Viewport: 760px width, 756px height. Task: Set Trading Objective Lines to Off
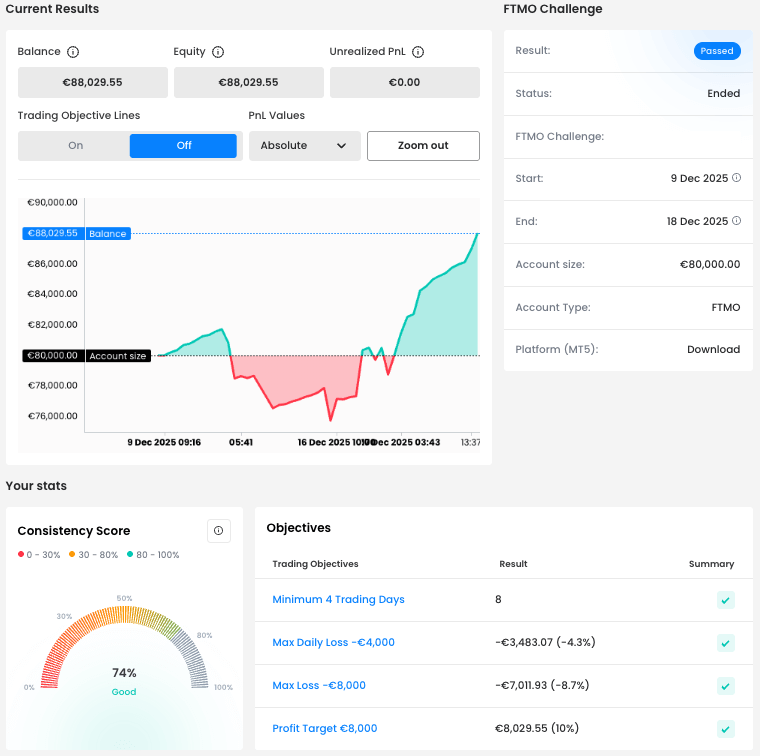pos(184,146)
